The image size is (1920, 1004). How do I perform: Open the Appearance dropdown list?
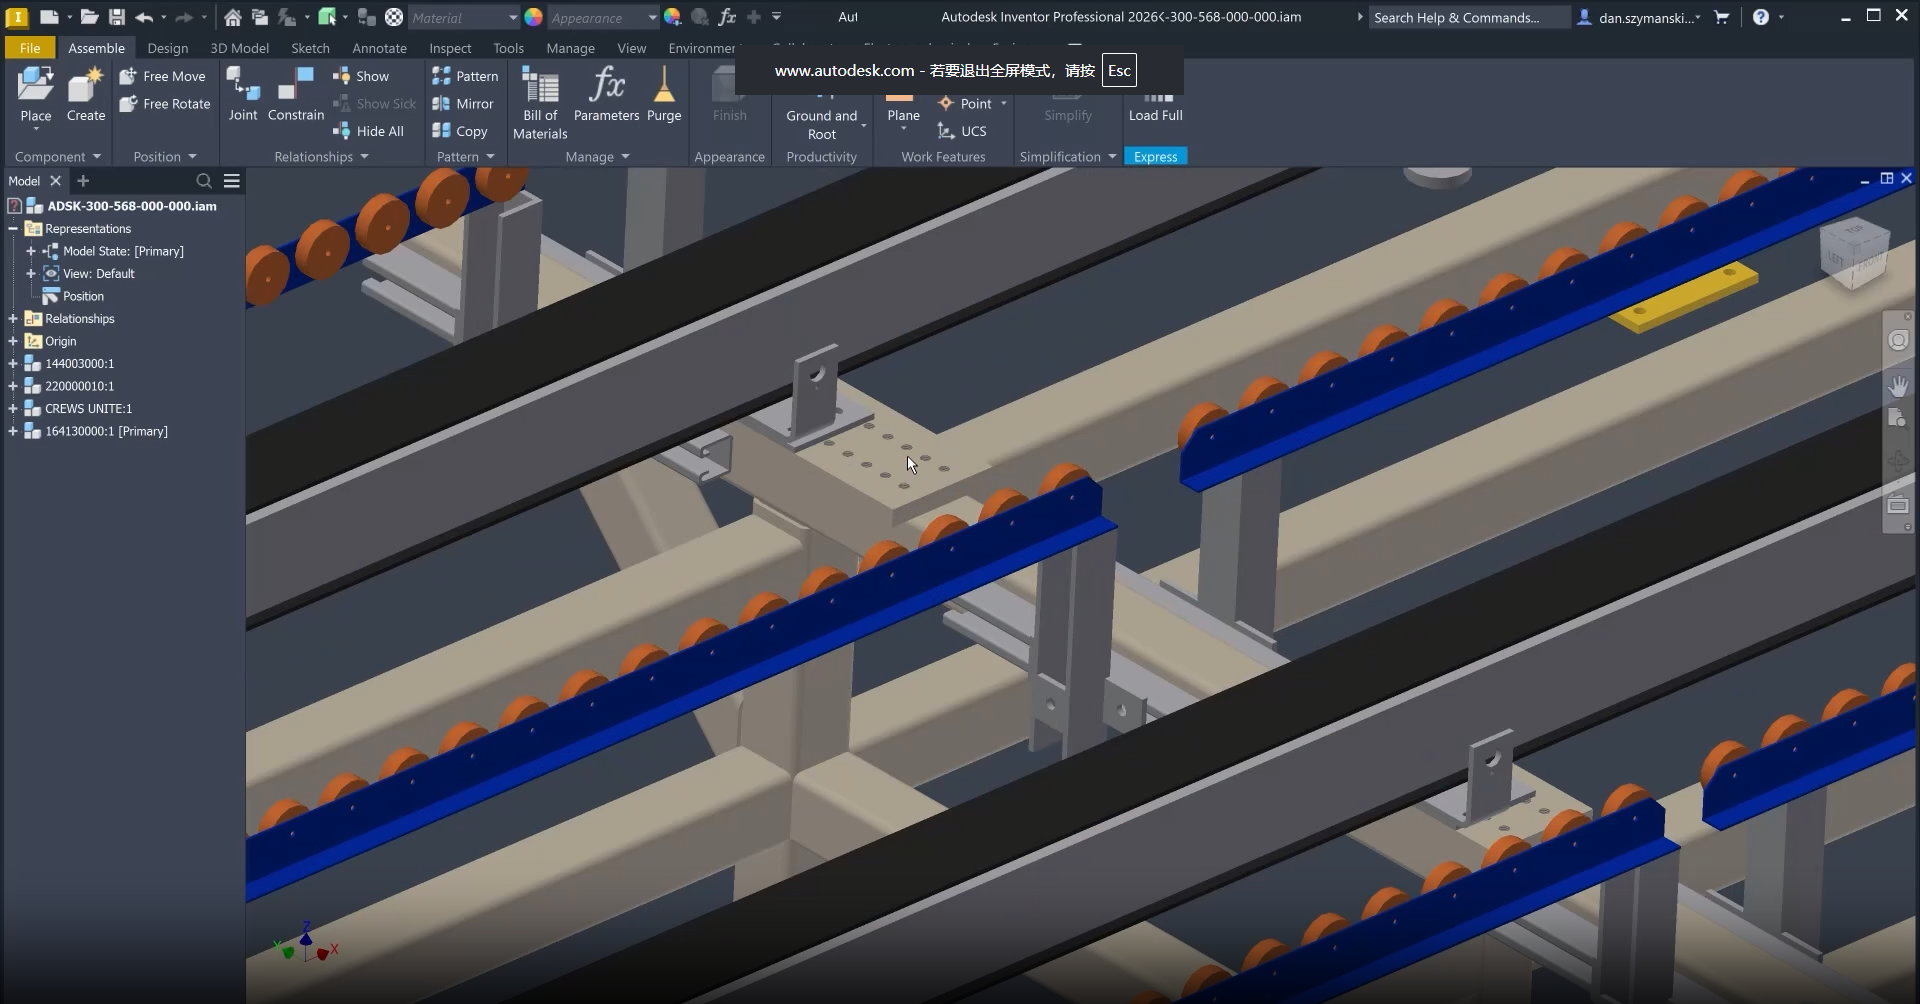[651, 18]
